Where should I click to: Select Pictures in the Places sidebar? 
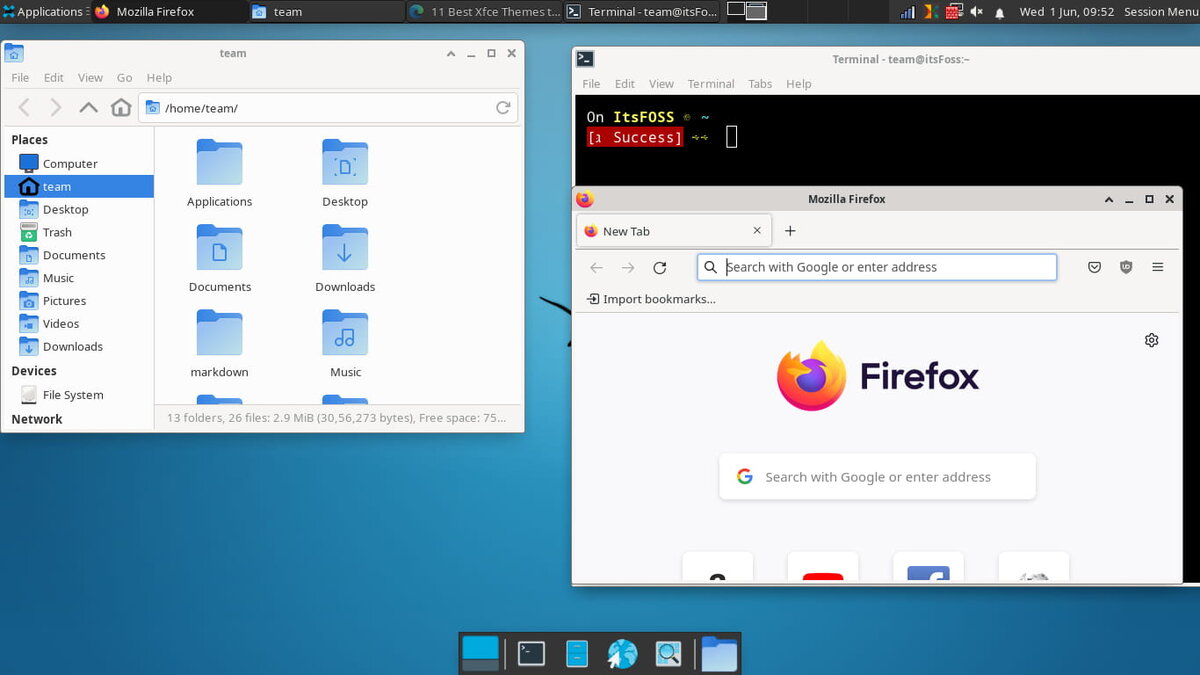pos(79,301)
